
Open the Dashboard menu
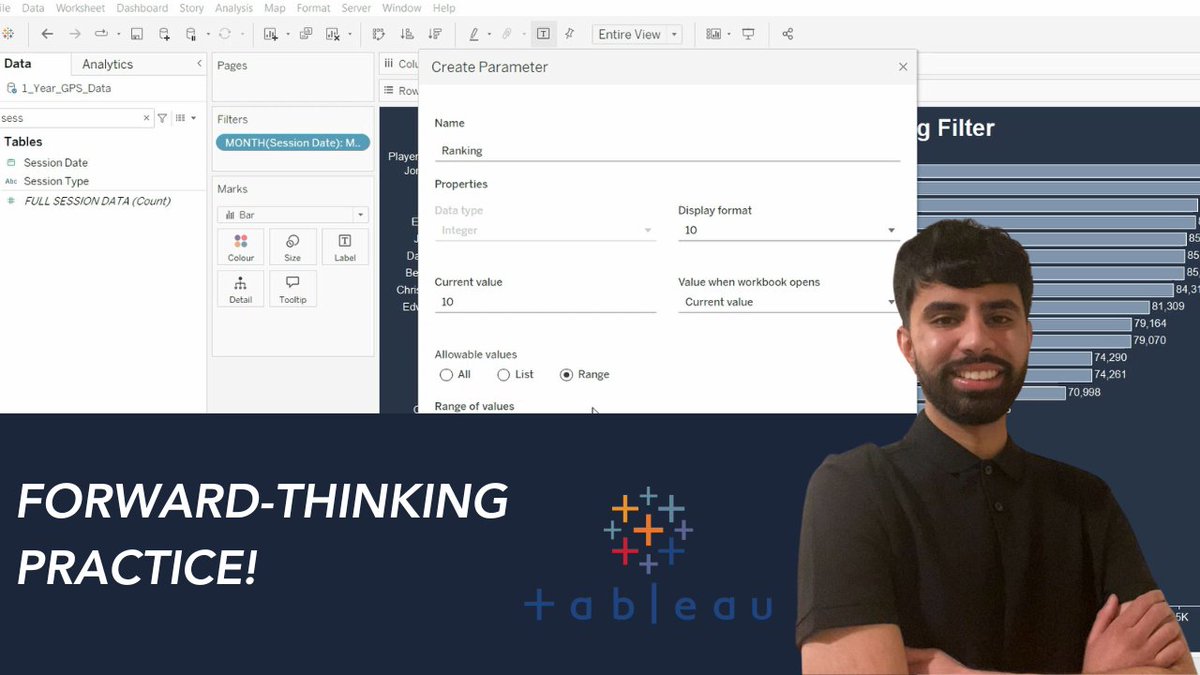pyautogui.click(x=142, y=8)
